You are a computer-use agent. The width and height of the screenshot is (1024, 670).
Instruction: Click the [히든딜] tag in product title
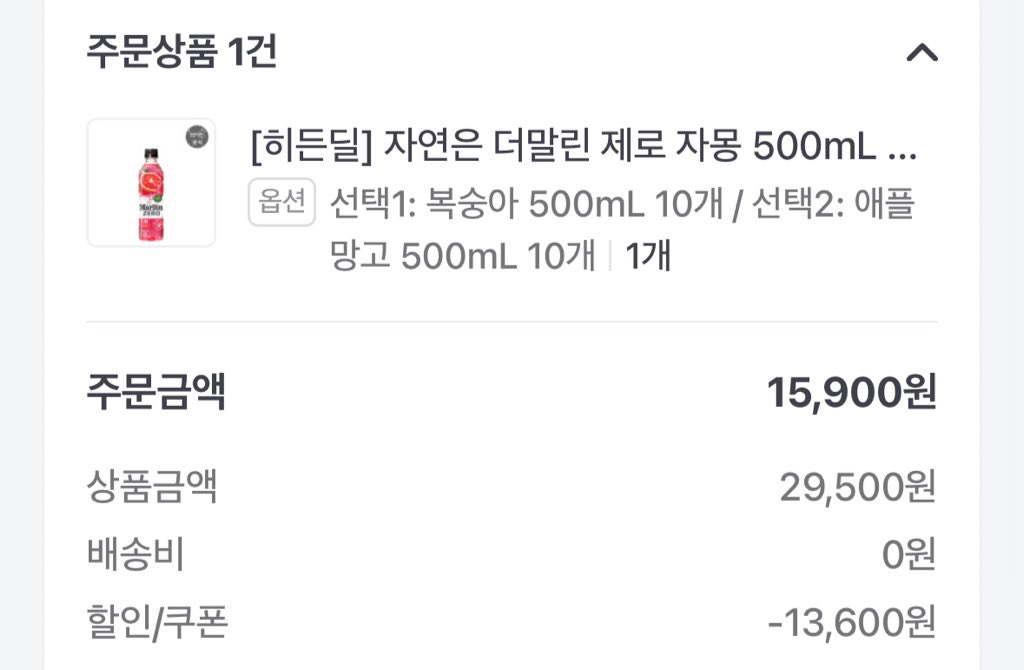[x=311, y=148]
